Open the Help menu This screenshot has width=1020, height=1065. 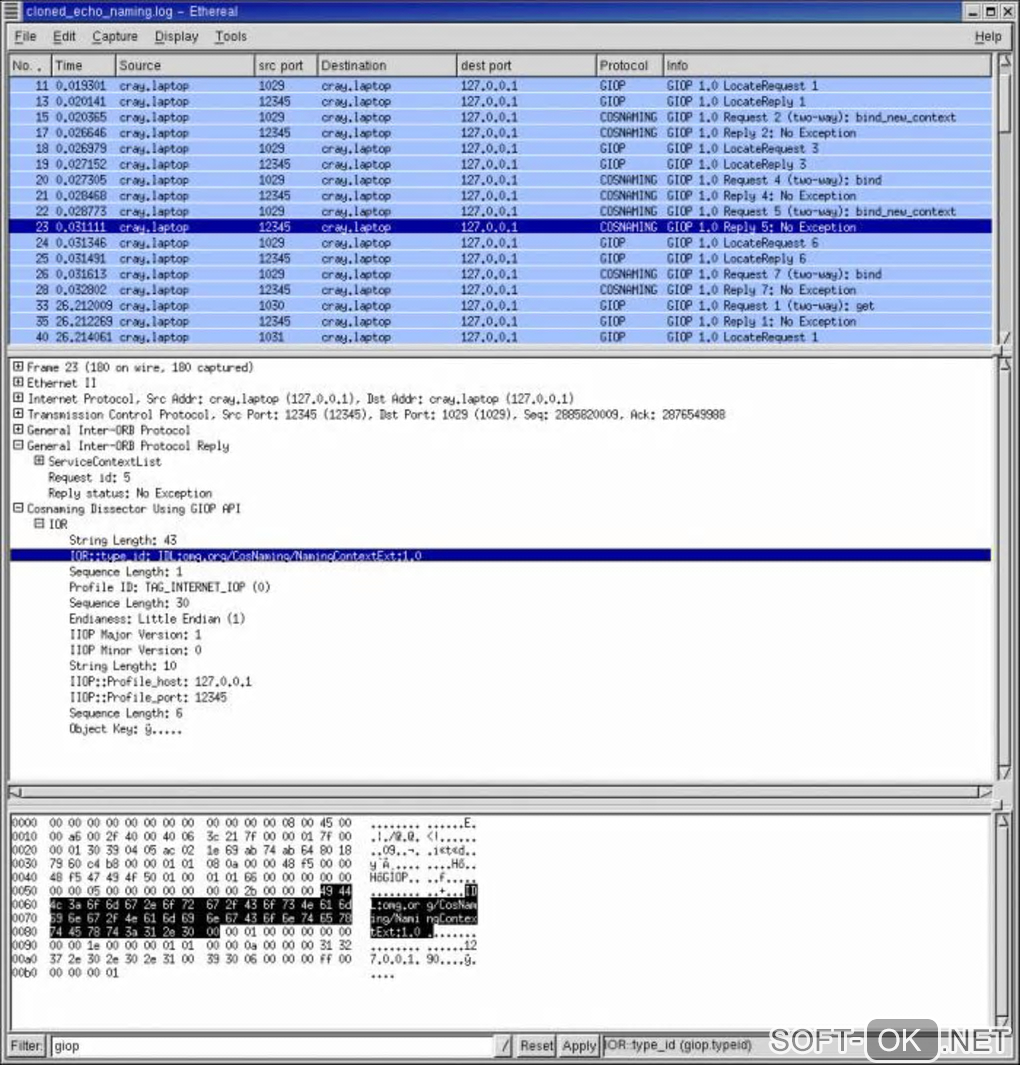point(988,37)
